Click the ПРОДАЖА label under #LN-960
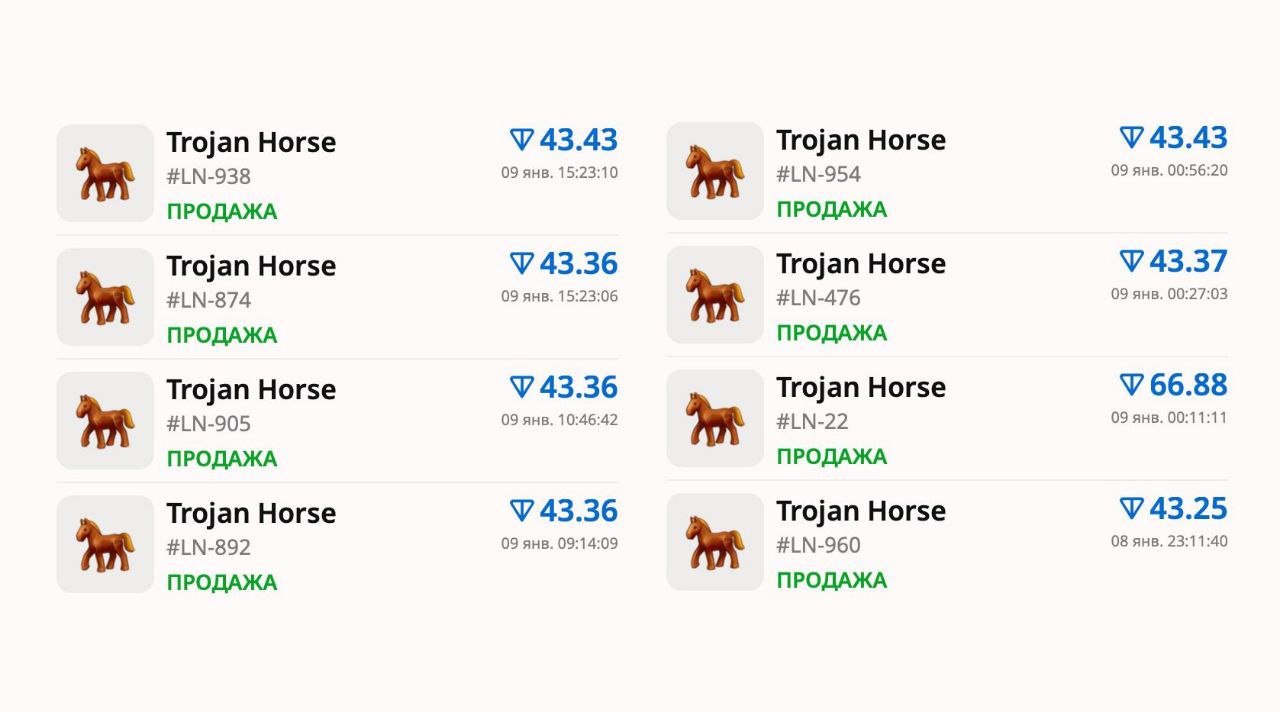The width and height of the screenshot is (1280, 712). (832, 580)
